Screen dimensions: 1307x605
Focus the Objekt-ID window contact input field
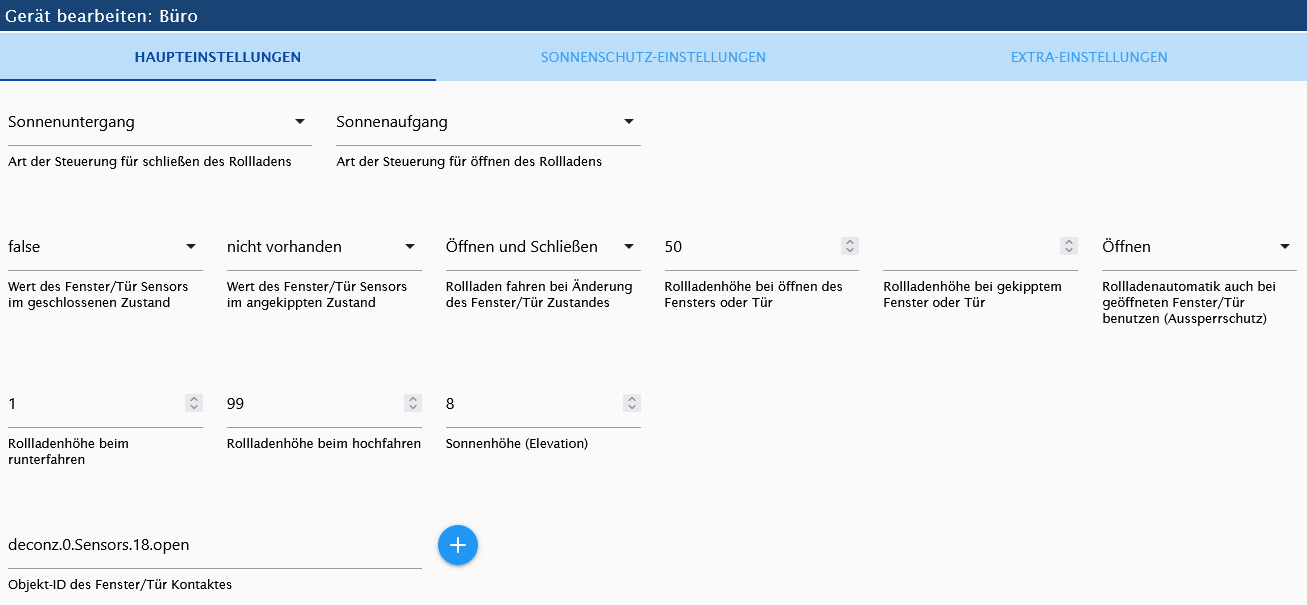point(214,545)
